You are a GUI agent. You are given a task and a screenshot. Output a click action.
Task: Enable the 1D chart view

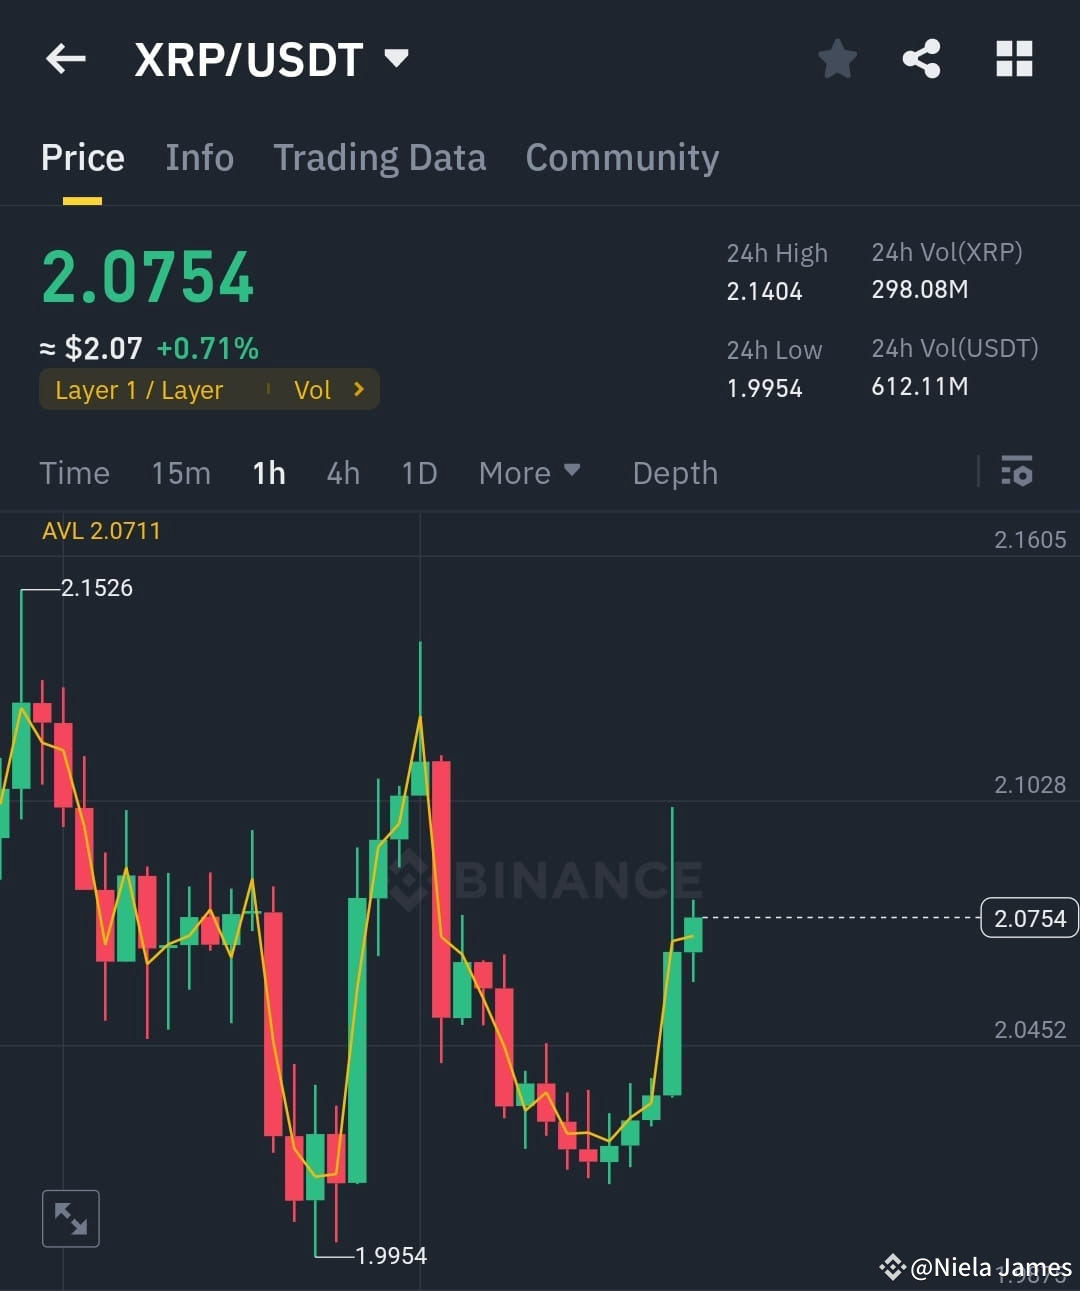click(419, 472)
